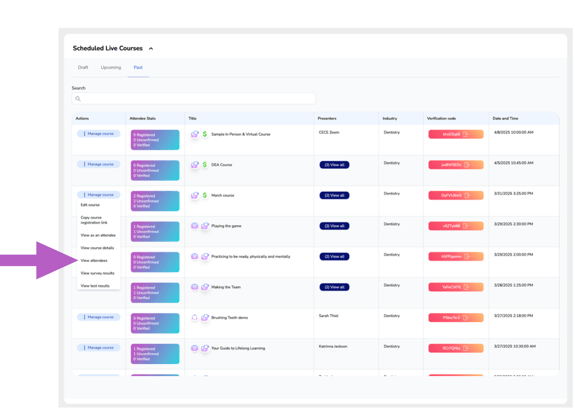Click the dollar icon beside DEA Course
Viewport: 575px width, 412px height.
click(x=205, y=165)
